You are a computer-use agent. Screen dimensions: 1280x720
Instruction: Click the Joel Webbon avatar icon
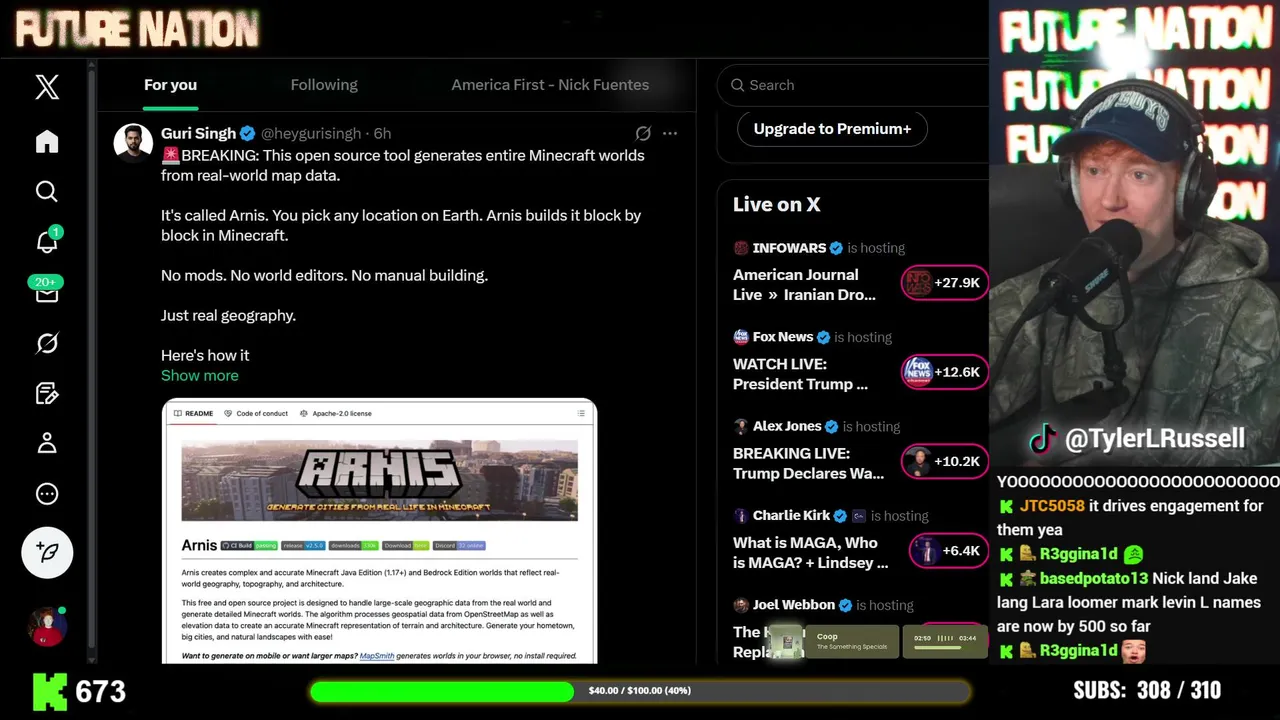[x=741, y=605]
